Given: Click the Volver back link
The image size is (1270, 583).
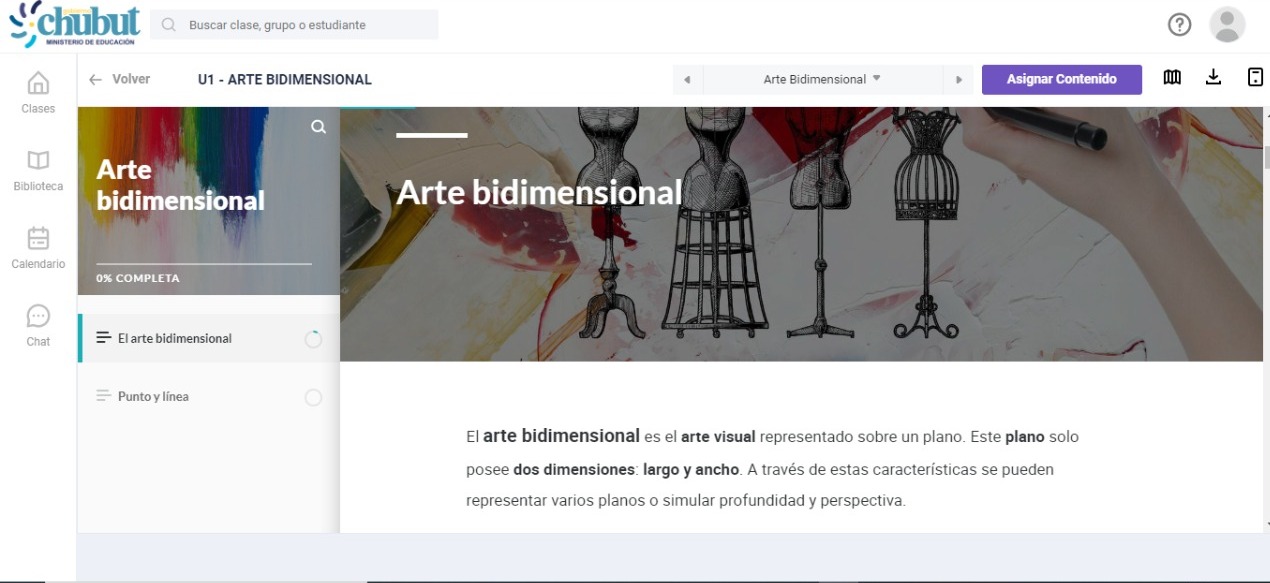Looking at the screenshot, I should [120, 79].
